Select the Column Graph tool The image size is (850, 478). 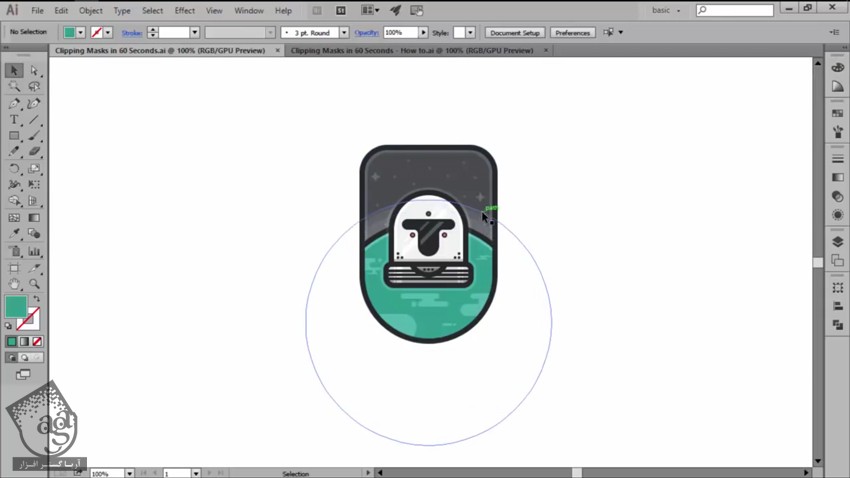click(x=34, y=251)
